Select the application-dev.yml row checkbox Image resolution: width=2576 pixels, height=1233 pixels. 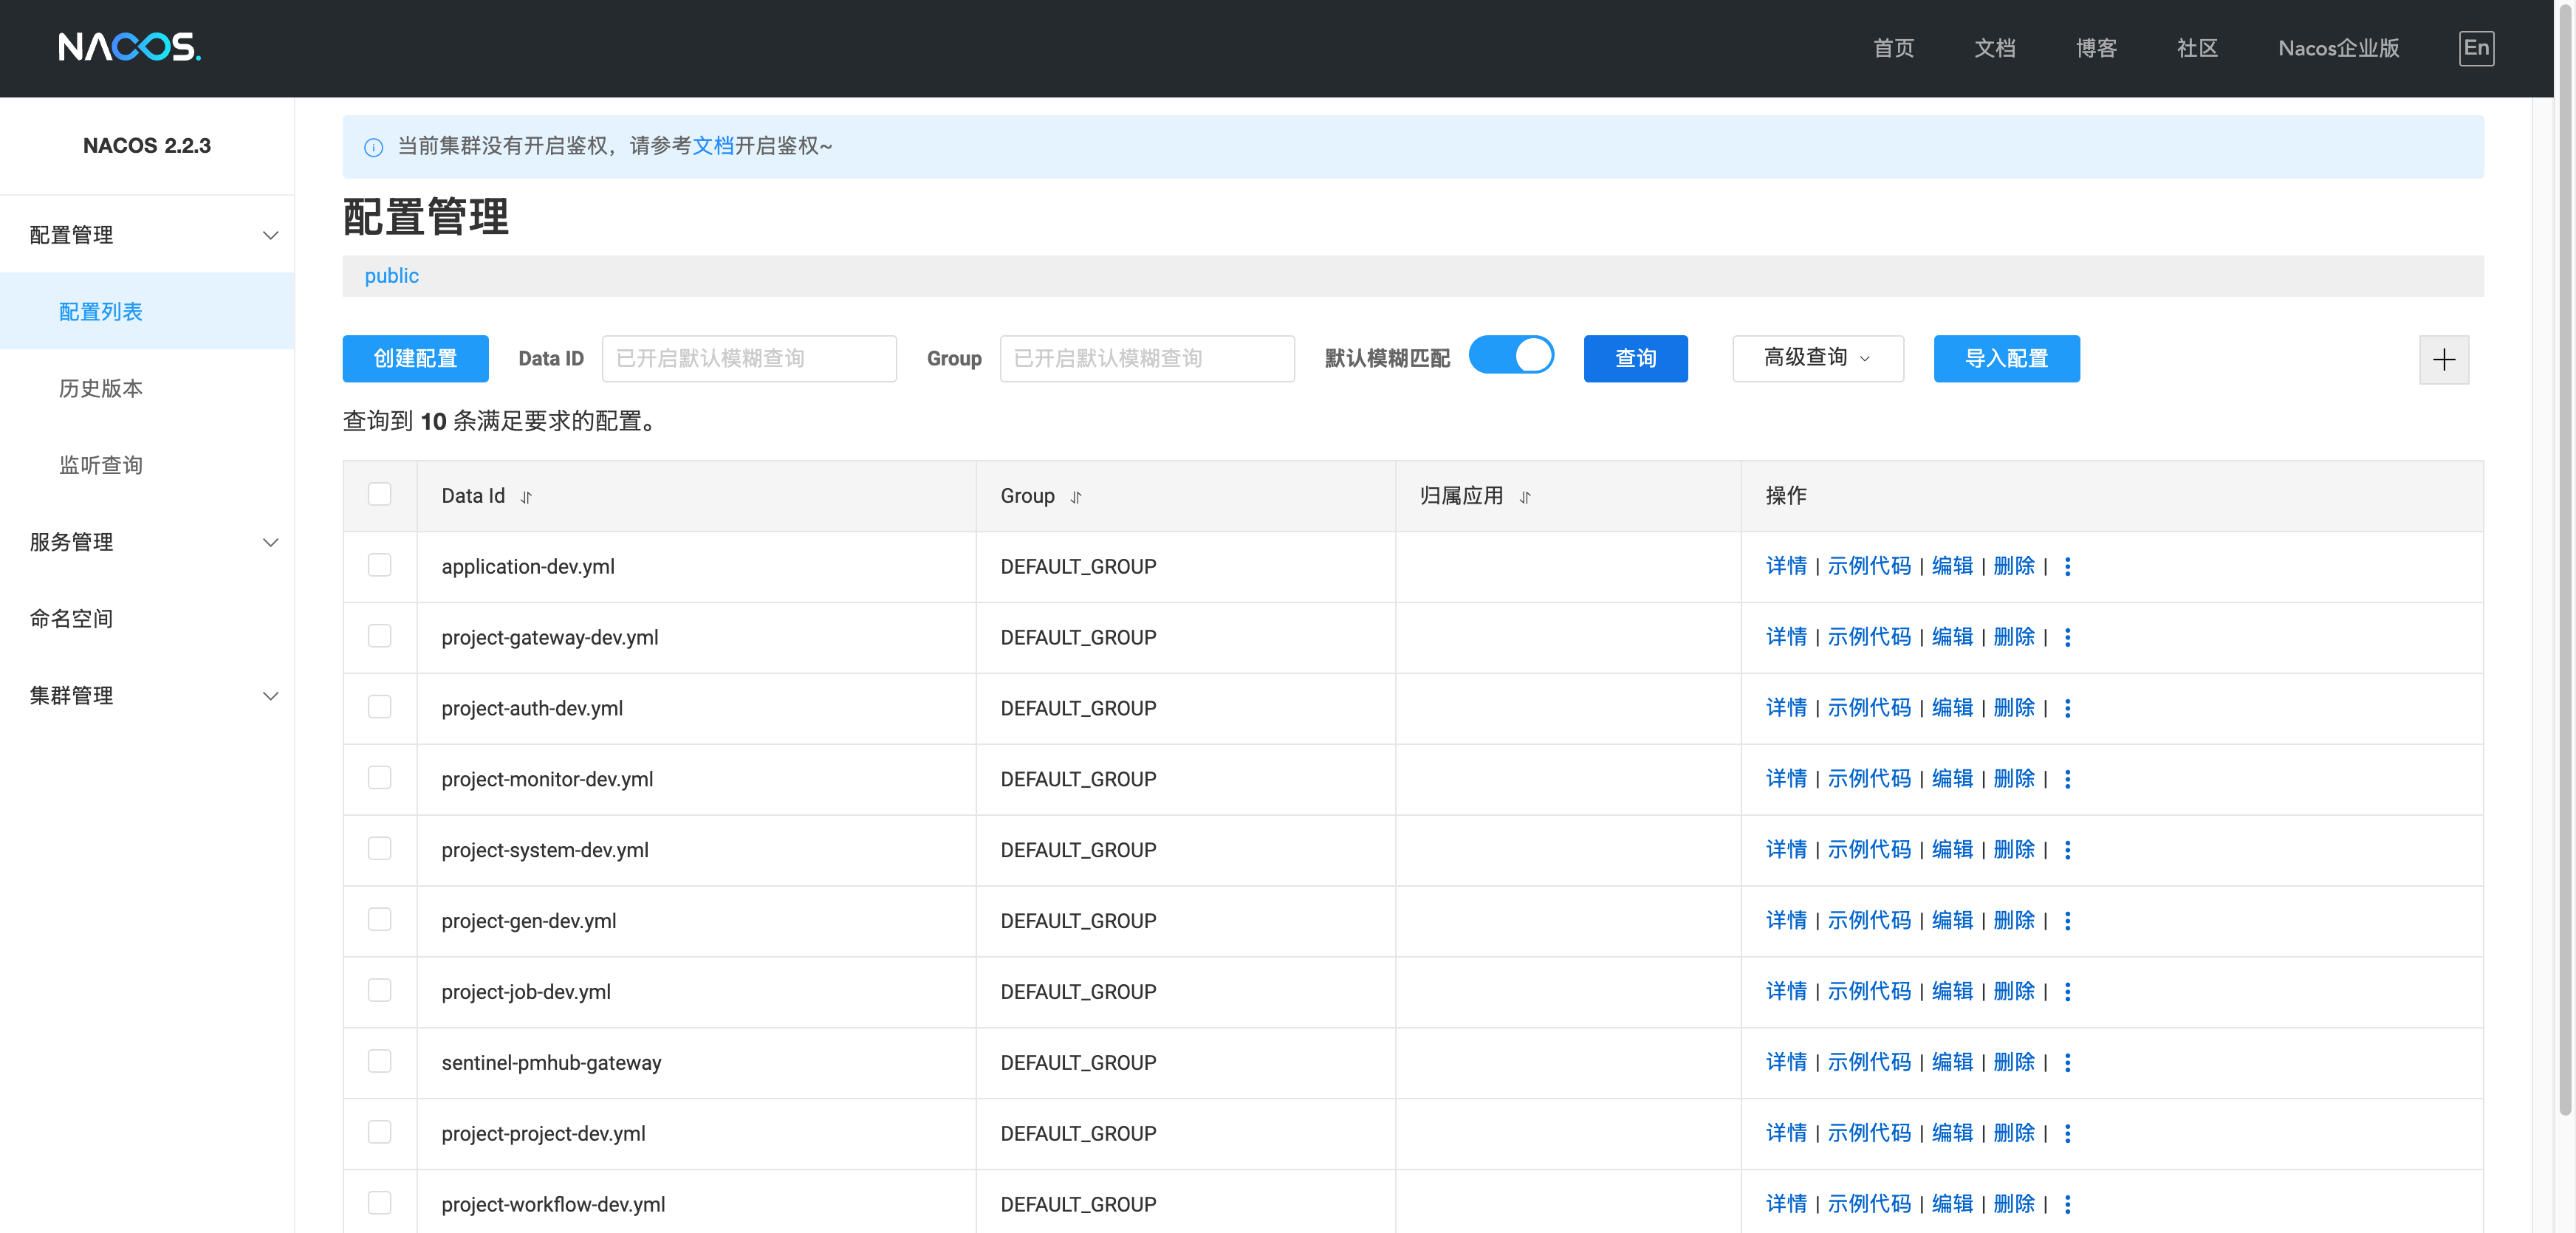(x=379, y=565)
